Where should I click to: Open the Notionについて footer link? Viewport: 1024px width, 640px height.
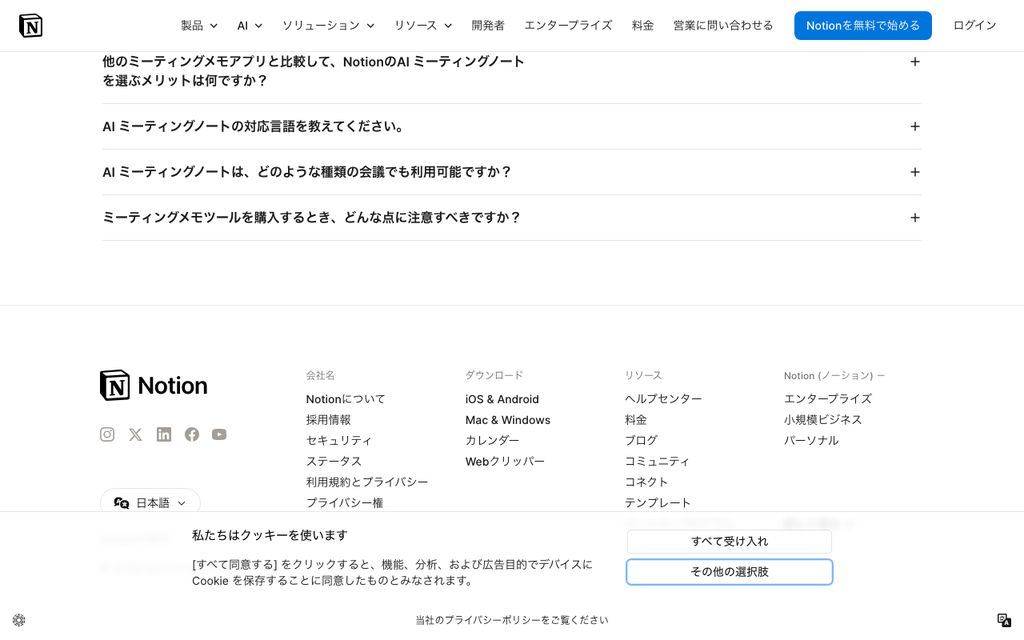[x=345, y=399]
